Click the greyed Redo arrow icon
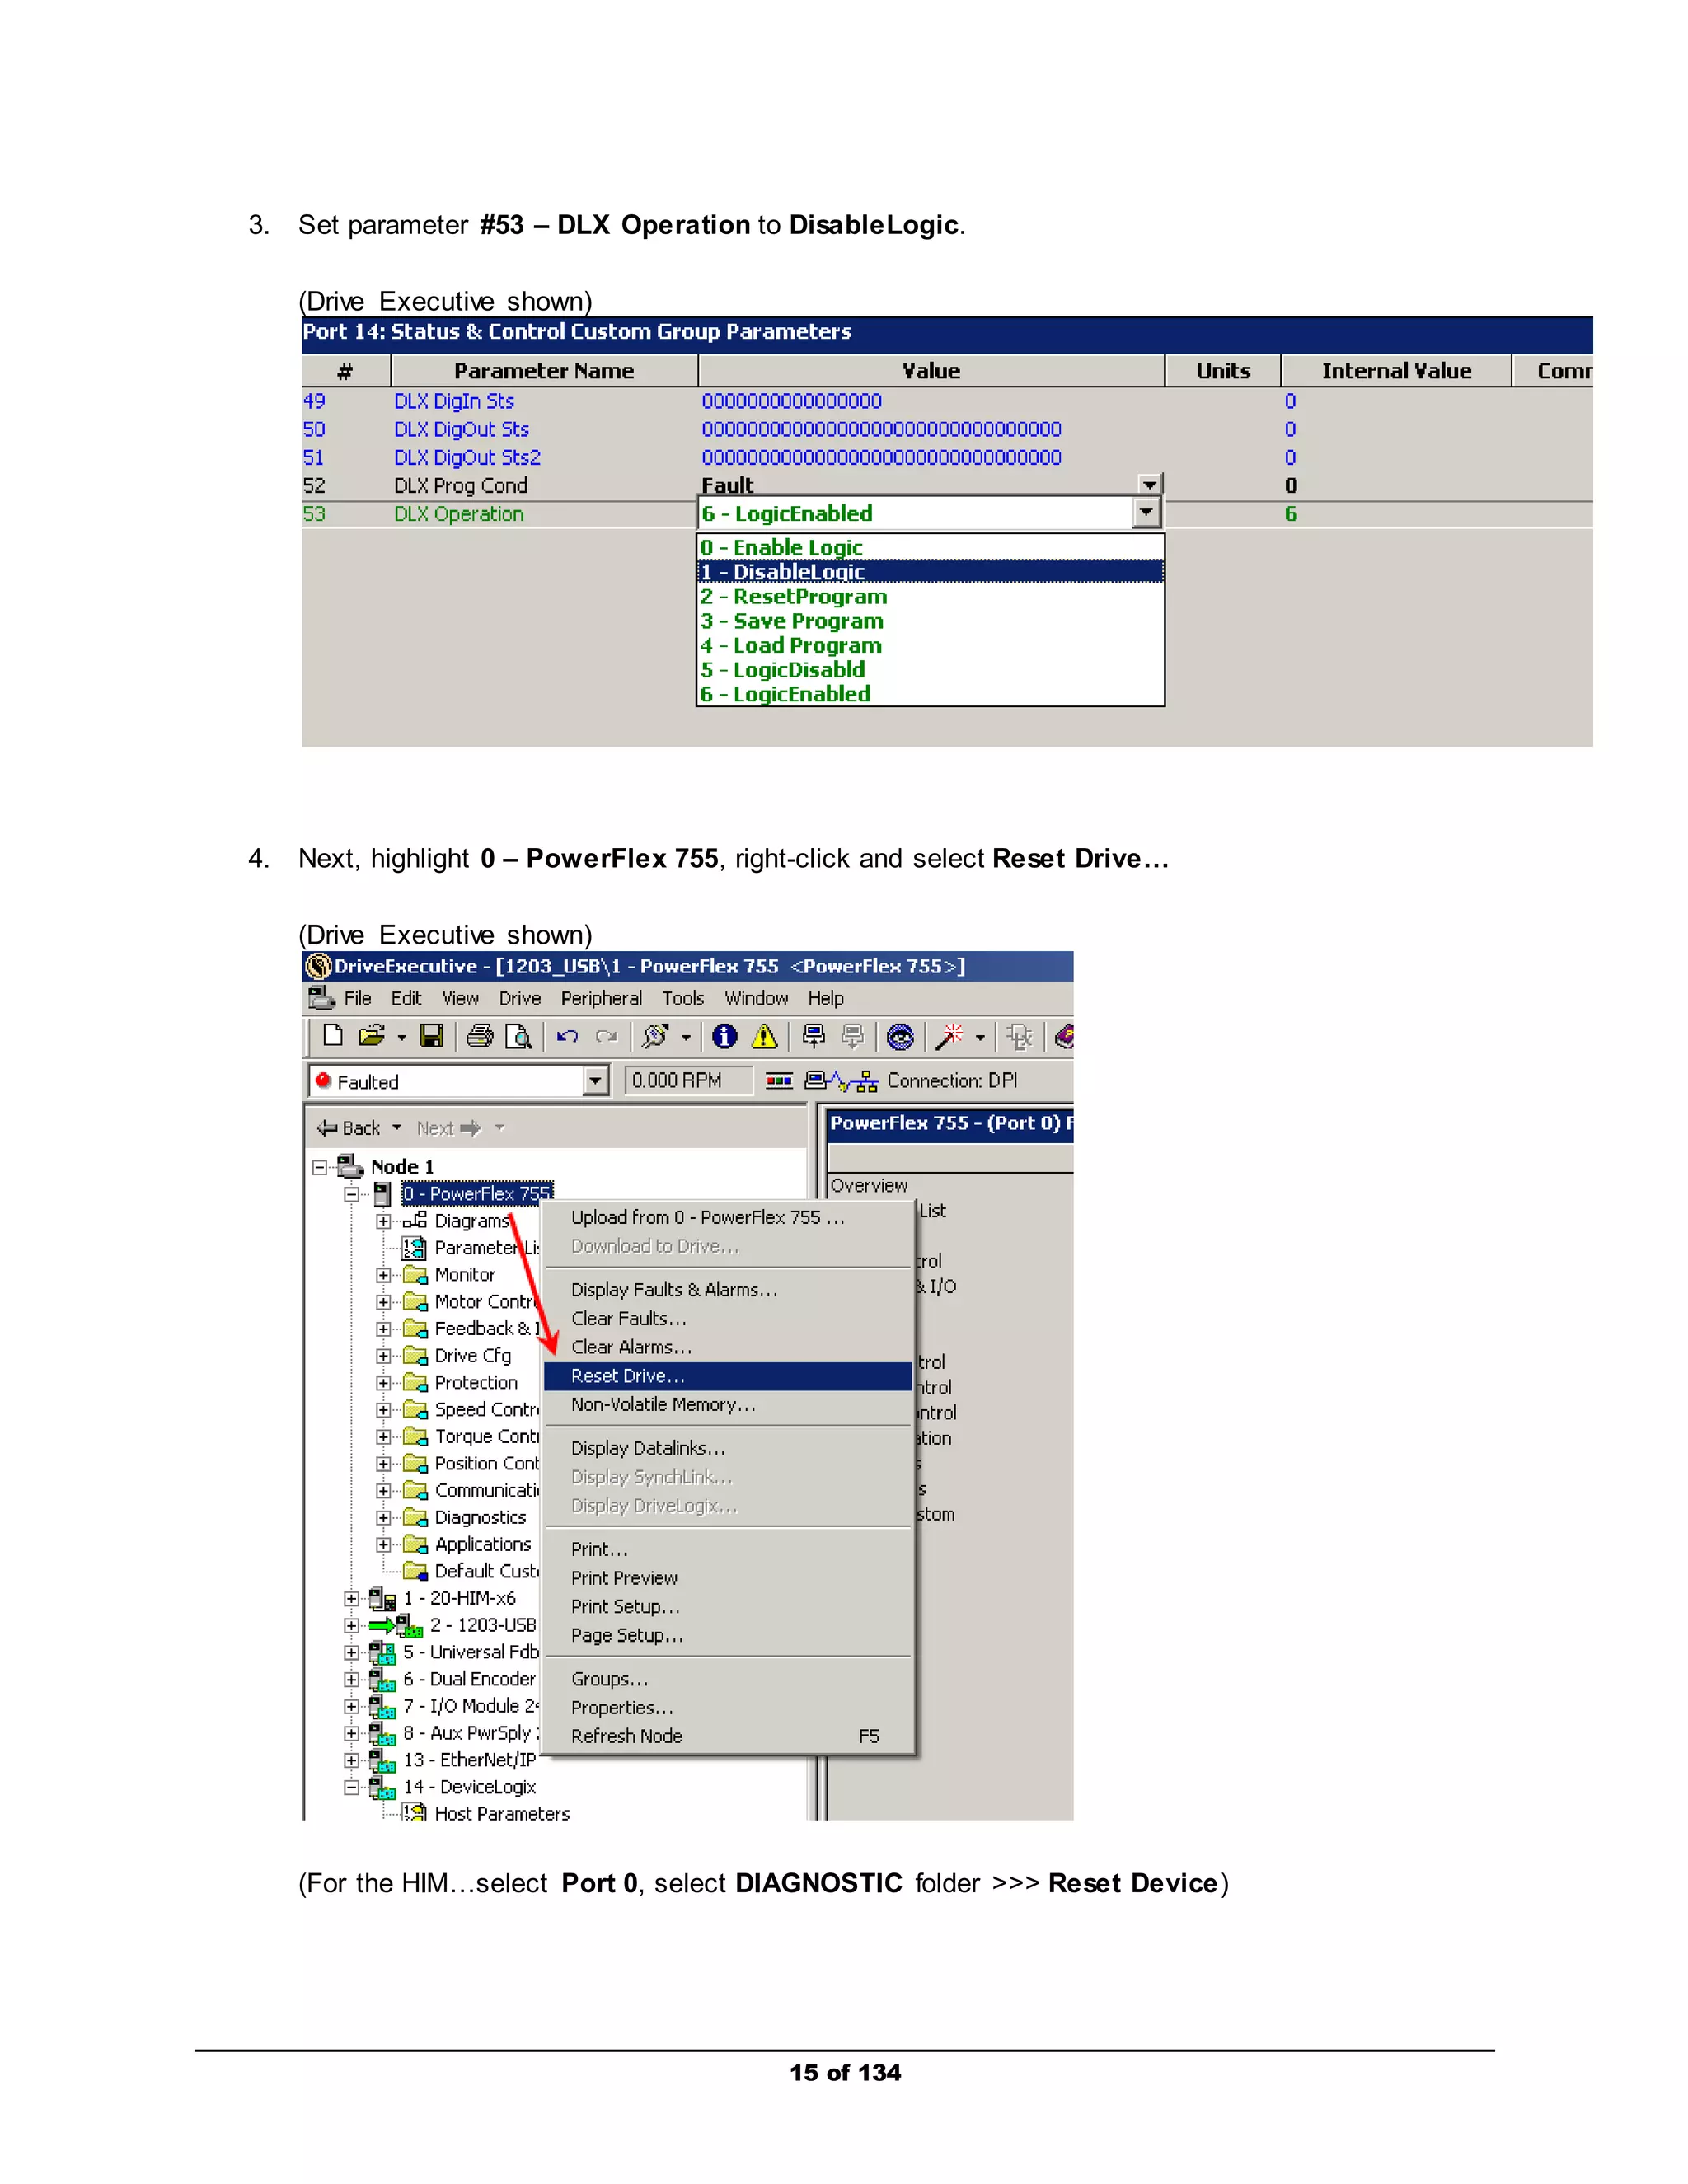This screenshot has height=2184, width=1688. [x=606, y=1037]
